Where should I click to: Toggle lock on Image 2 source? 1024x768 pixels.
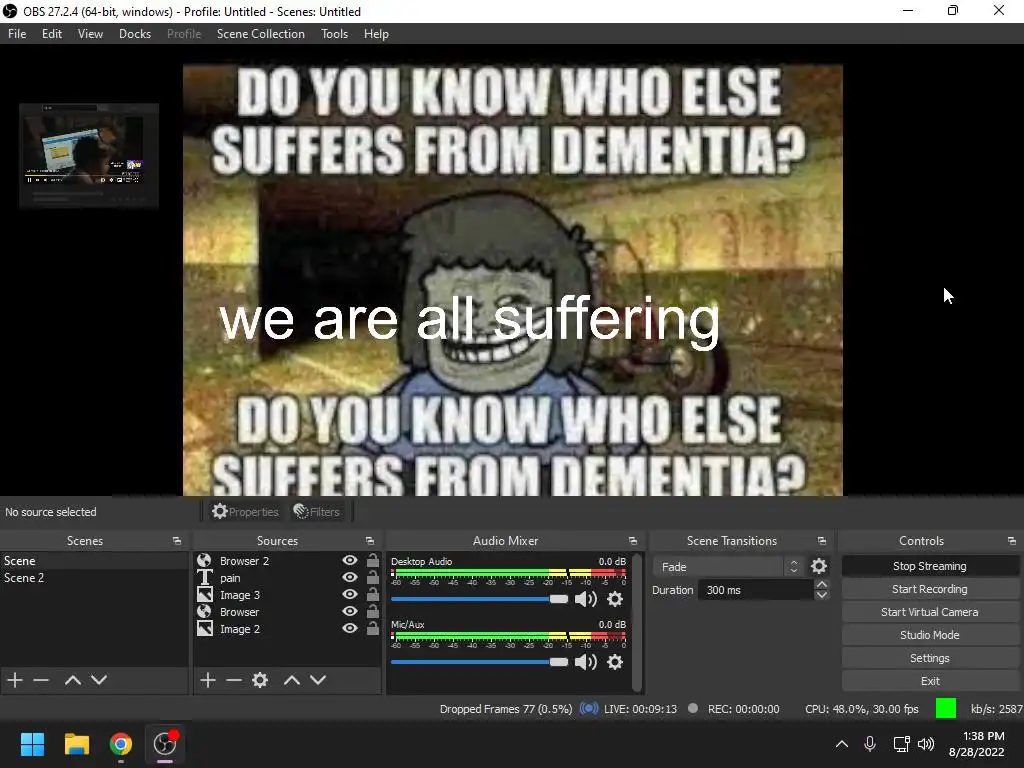point(372,628)
